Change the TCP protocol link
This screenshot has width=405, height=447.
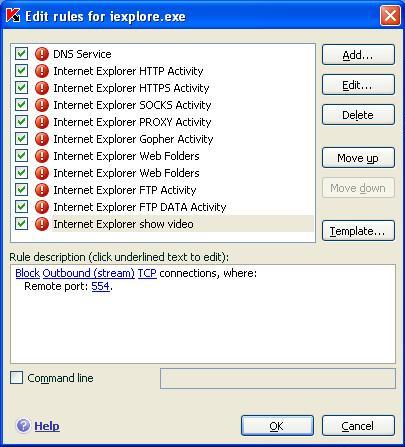(x=147, y=273)
